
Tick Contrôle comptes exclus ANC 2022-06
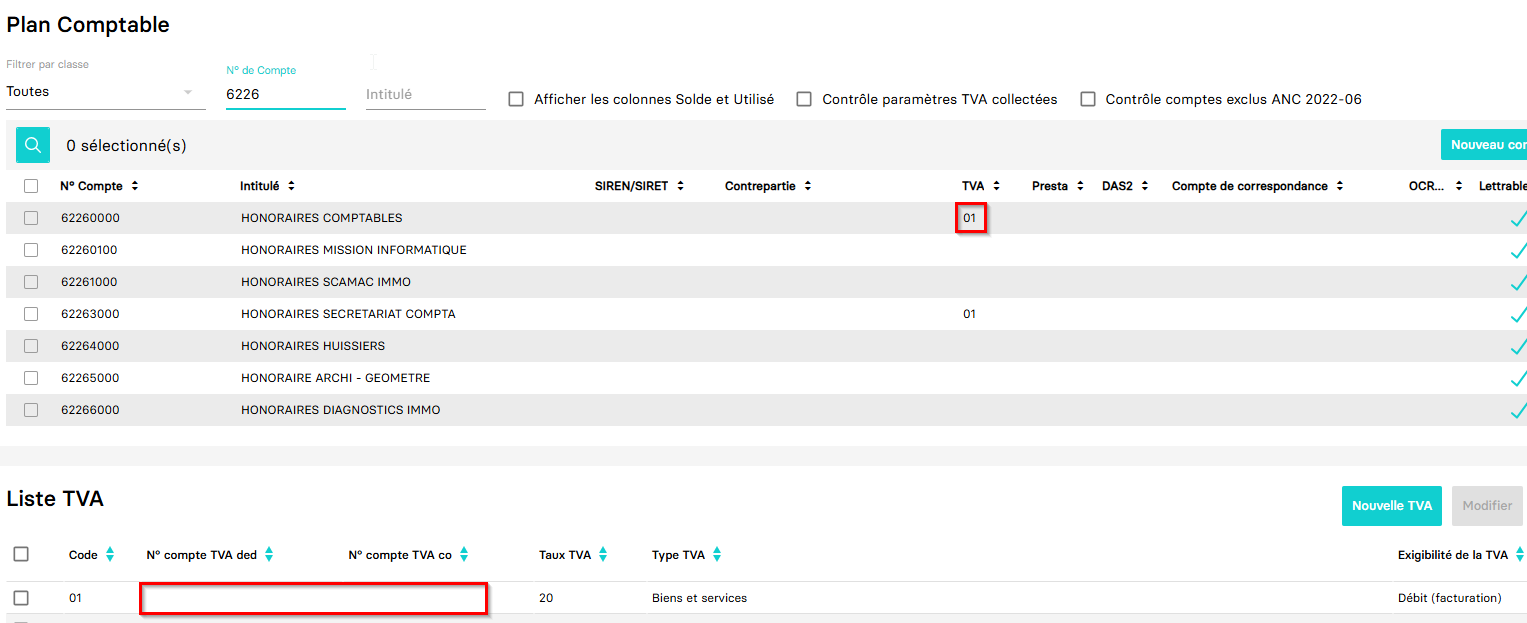pyautogui.click(x=1088, y=99)
